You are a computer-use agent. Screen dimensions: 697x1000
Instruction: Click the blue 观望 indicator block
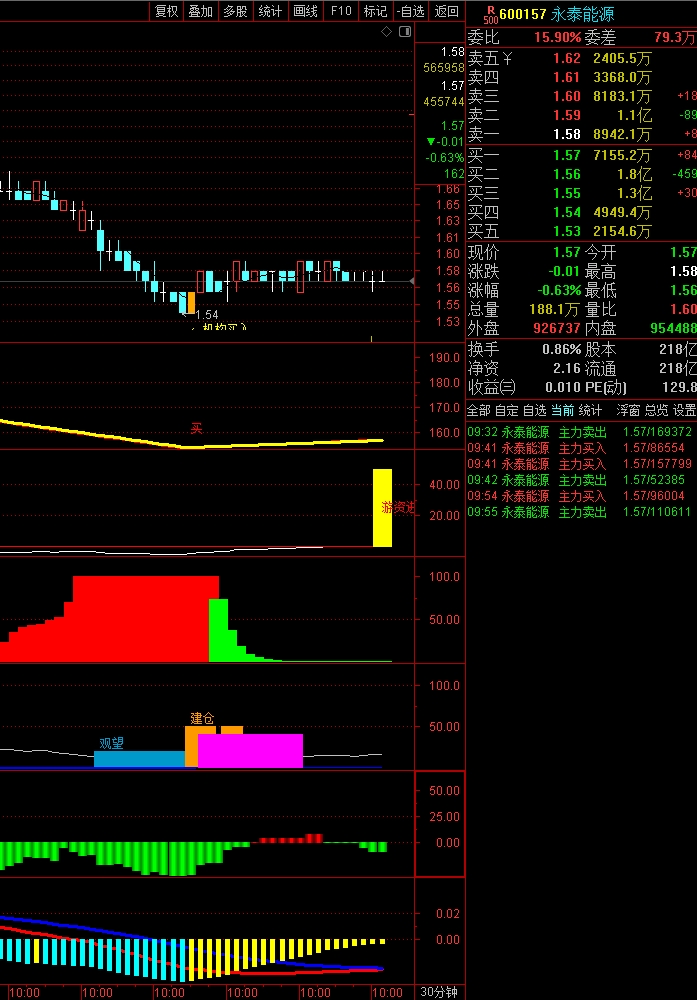(x=139, y=759)
